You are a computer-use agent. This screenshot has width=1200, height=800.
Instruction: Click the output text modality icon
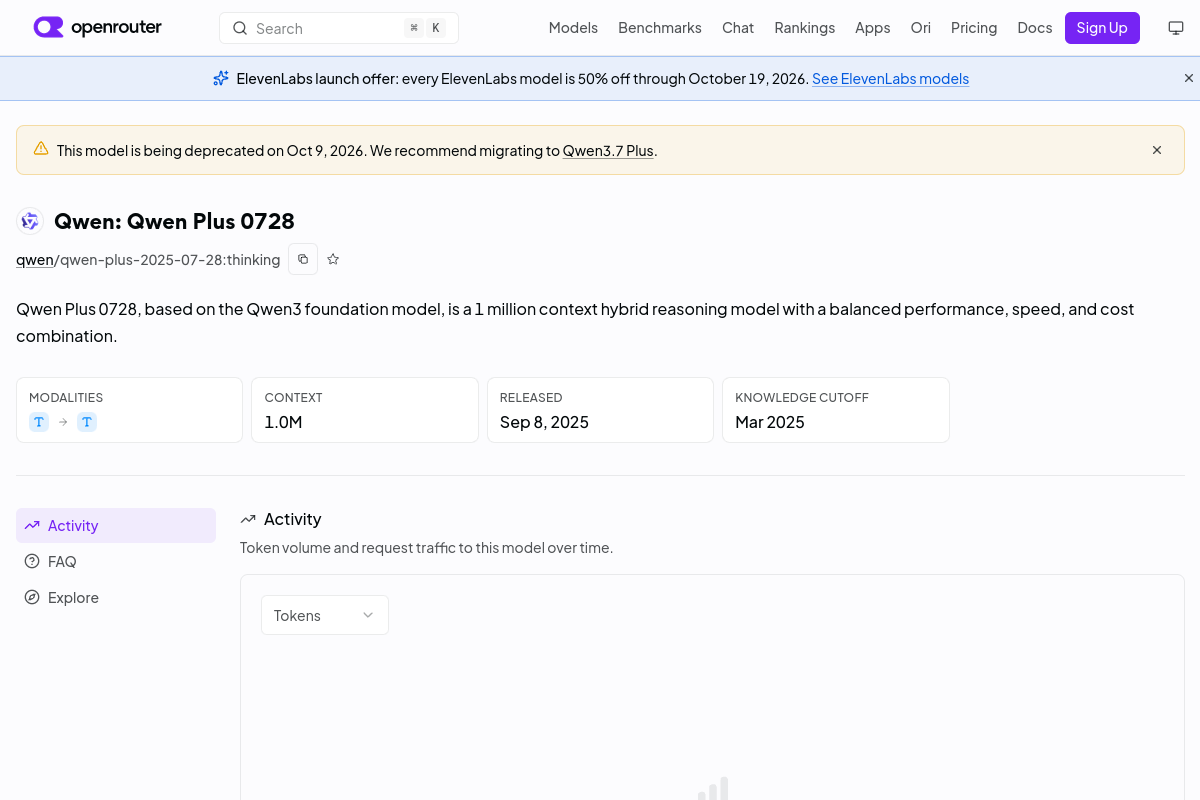click(87, 422)
